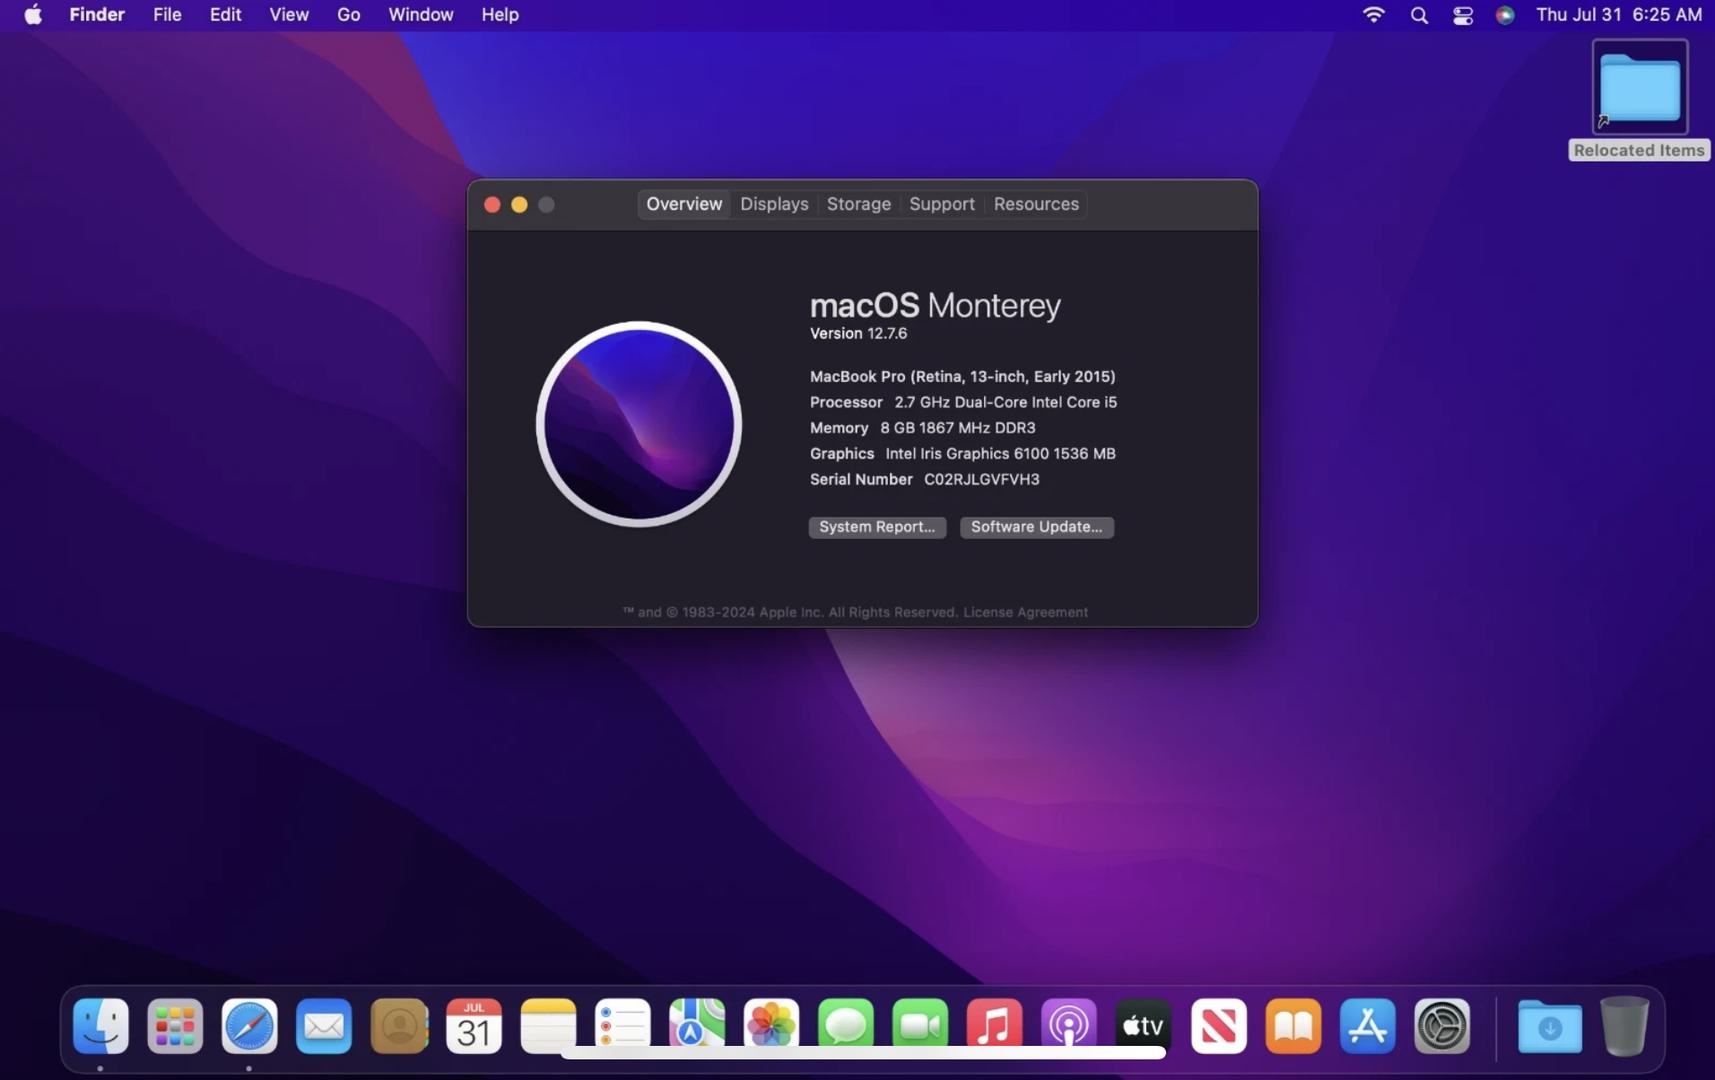Open the Edit menu
Image resolution: width=1715 pixels, height=1080 pixels.
click(225, 15)
